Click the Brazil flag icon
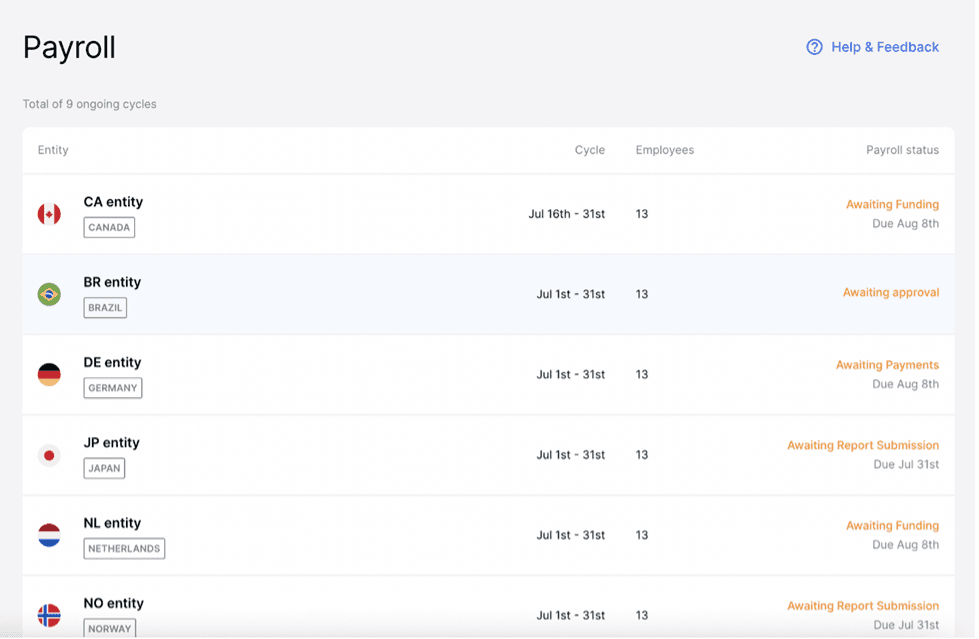Viewport: 979px width, 639px height. [x=49, y=294]
